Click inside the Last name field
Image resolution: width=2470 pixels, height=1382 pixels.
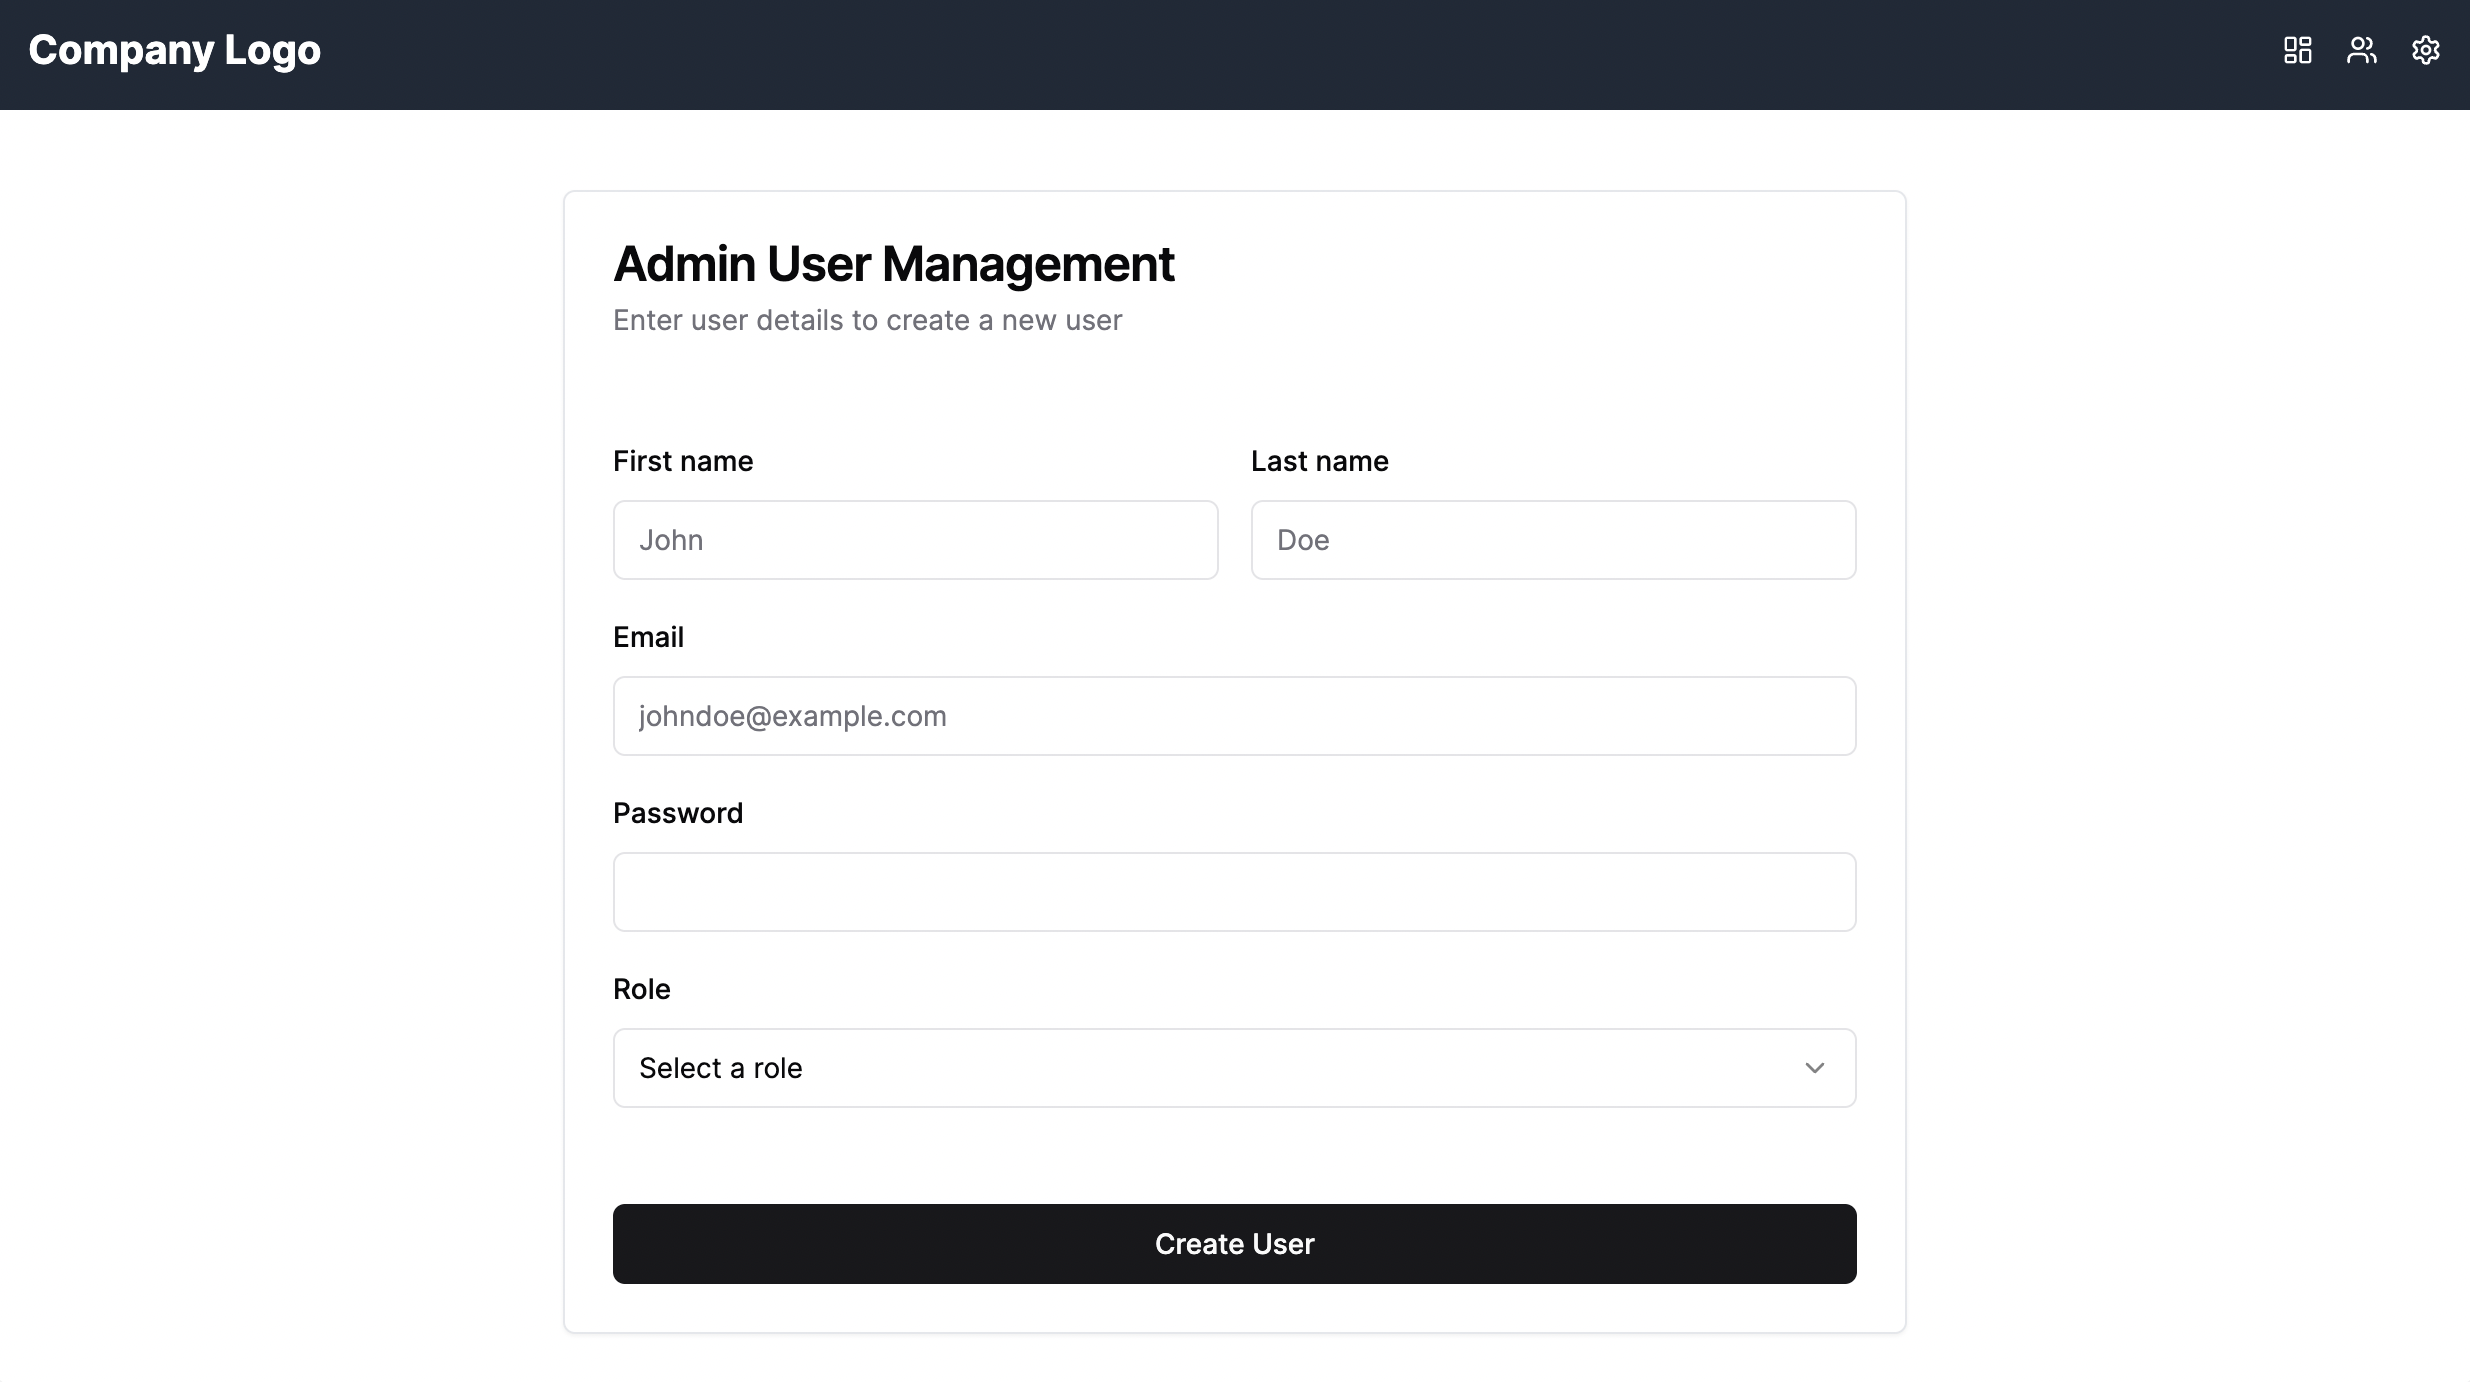tap(1553, 539)
